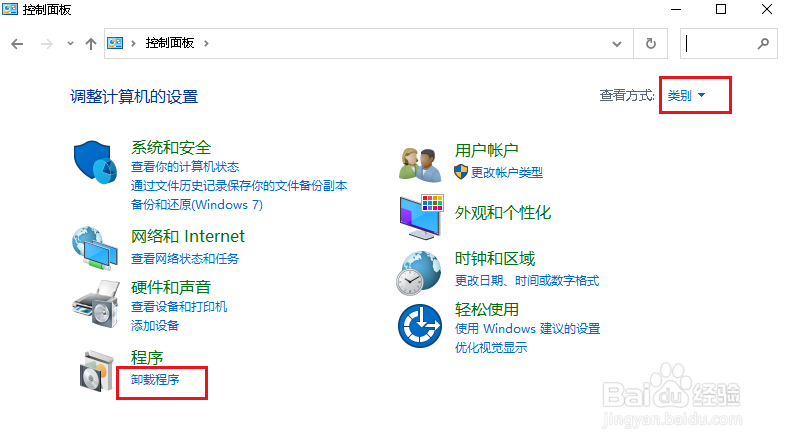Click the Control Panel search box
Screen dimensions: 785x447
(x=720, y=44)
